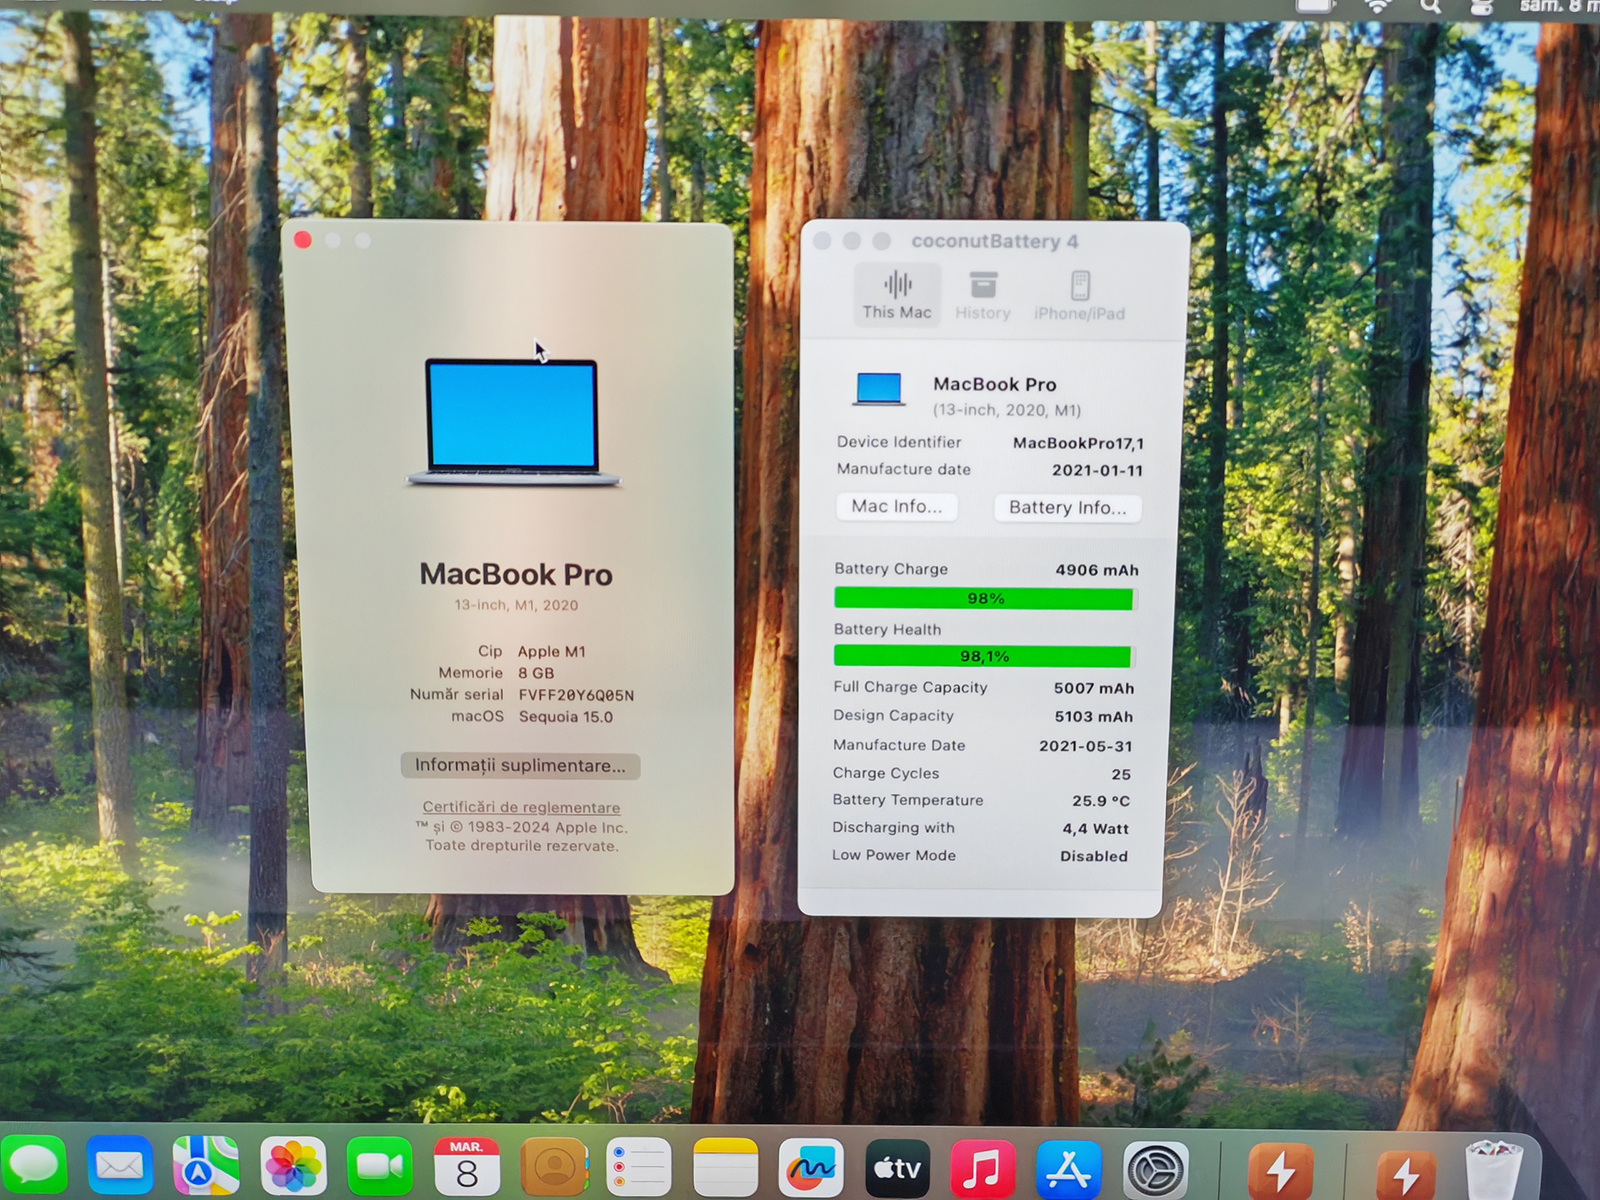
Task: Click the Battery Health 98,1% bar
Action: click(983, 657)
